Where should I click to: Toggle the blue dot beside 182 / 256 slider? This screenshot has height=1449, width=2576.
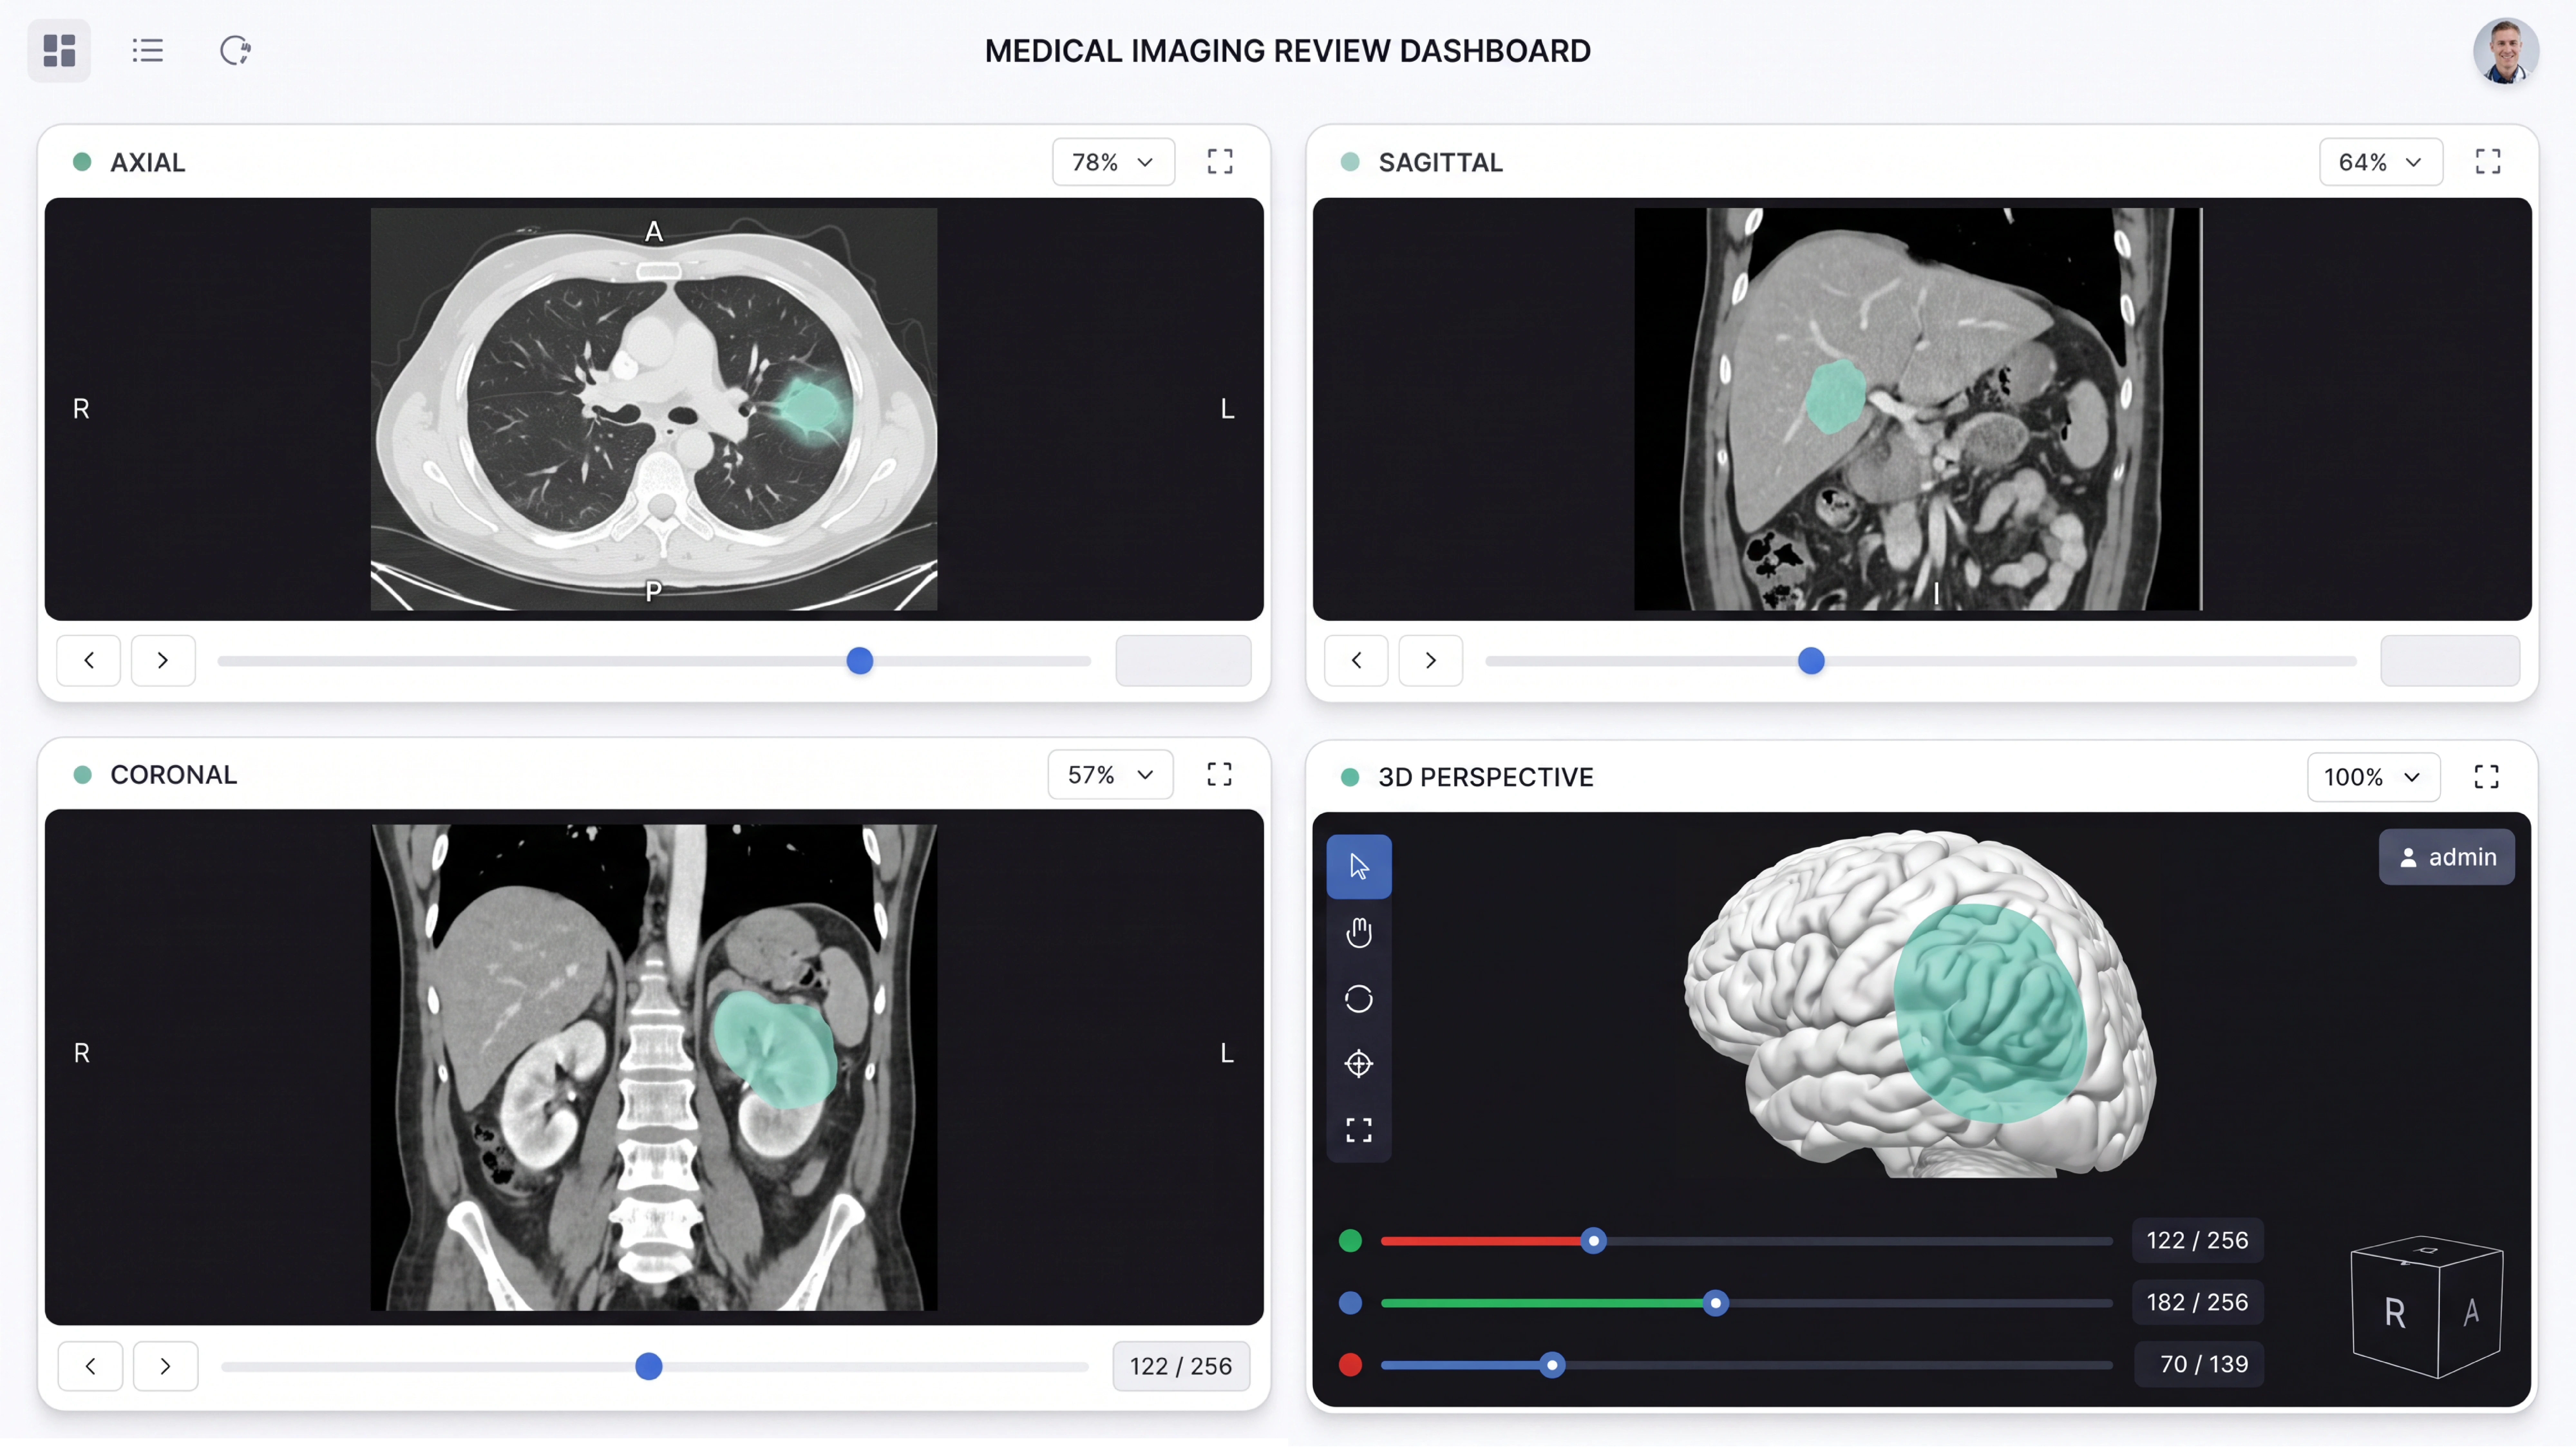[1350, 1303]
